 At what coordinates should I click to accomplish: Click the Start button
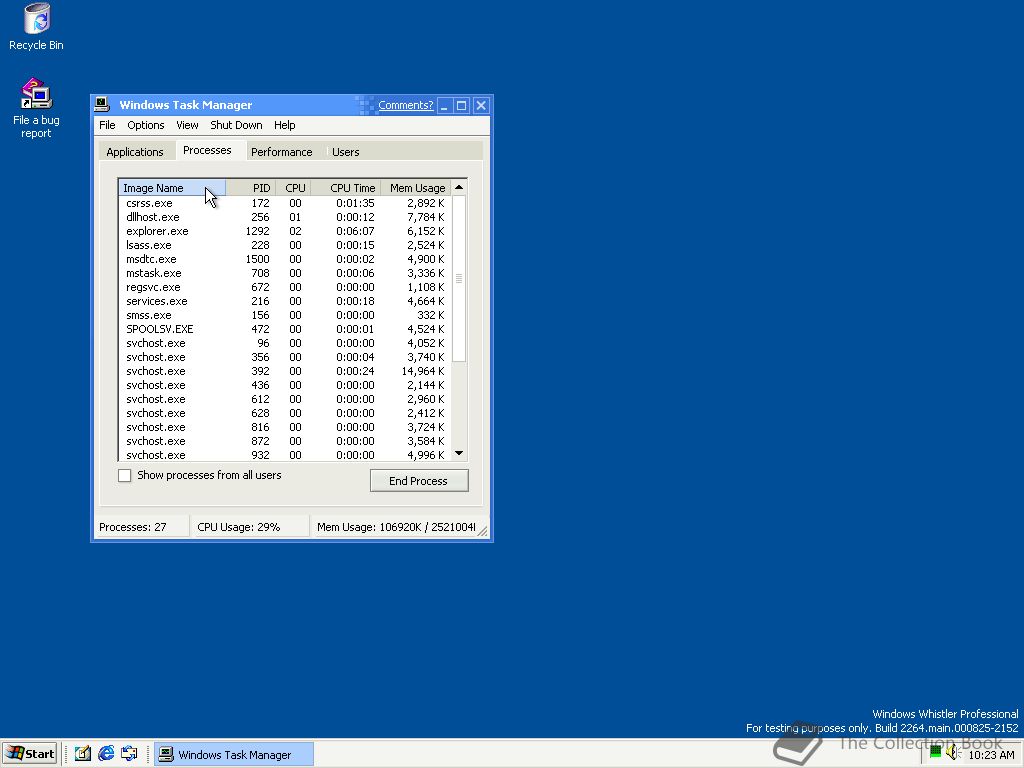pos(30,754)
